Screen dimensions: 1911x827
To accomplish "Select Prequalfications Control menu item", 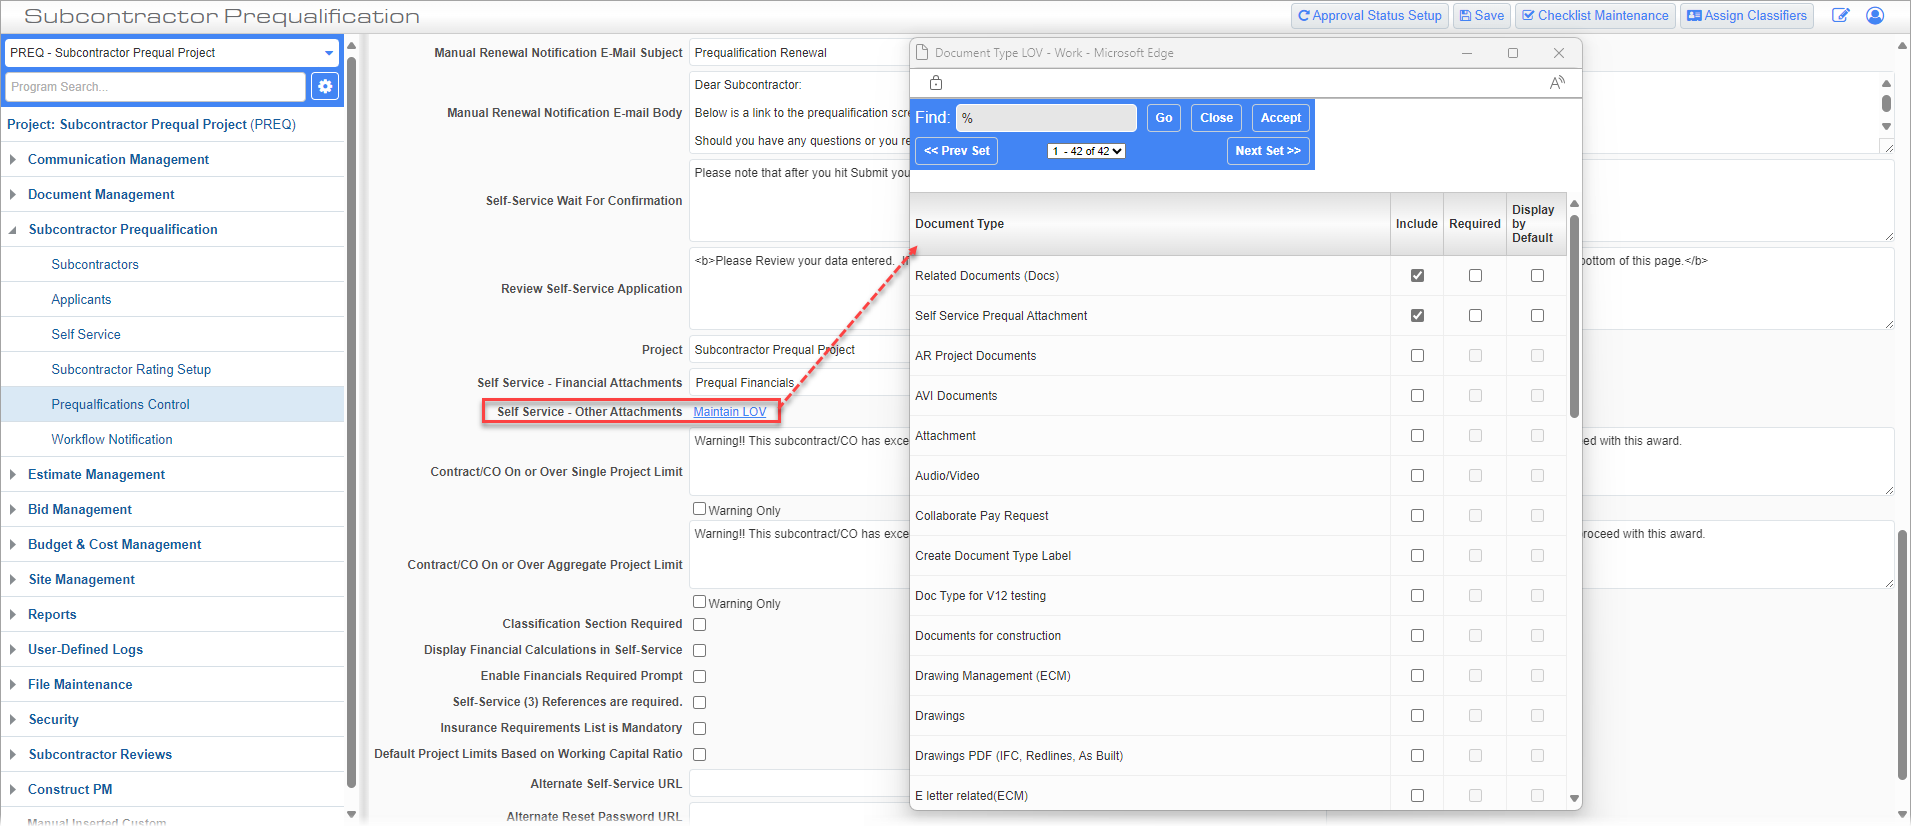I will tap(120, 405).
